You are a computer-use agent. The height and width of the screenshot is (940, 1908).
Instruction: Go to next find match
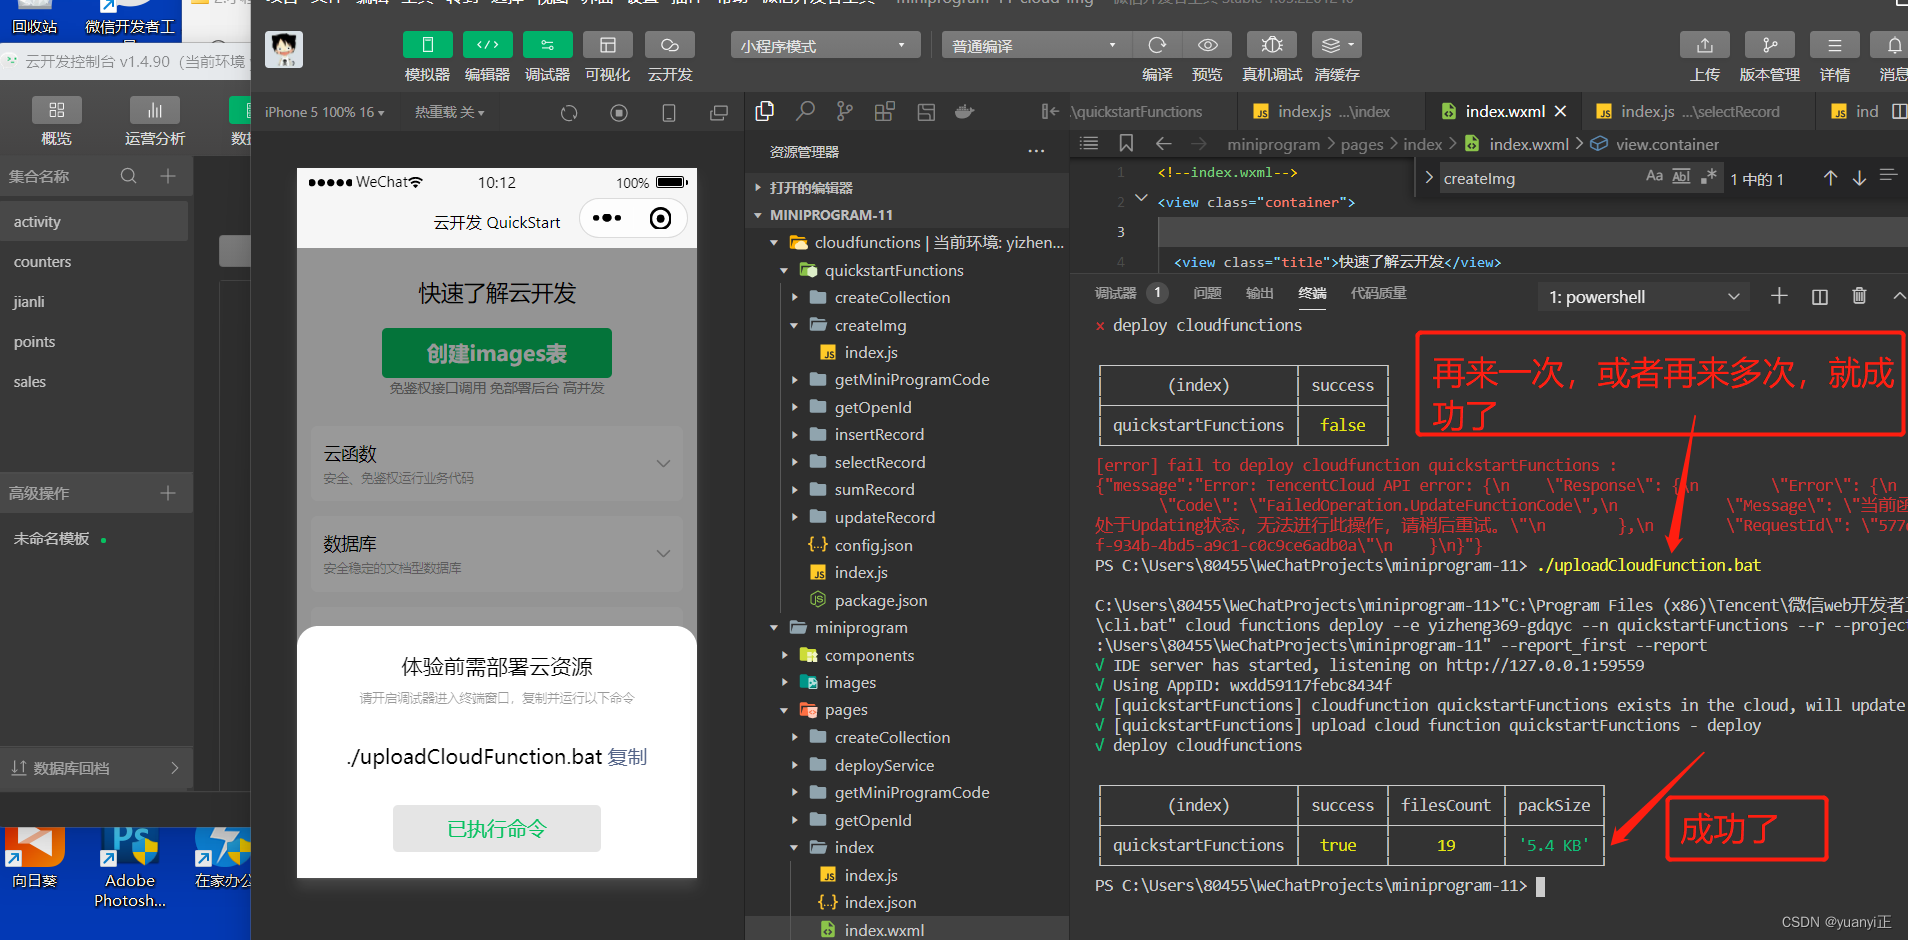click(1859, 178)
